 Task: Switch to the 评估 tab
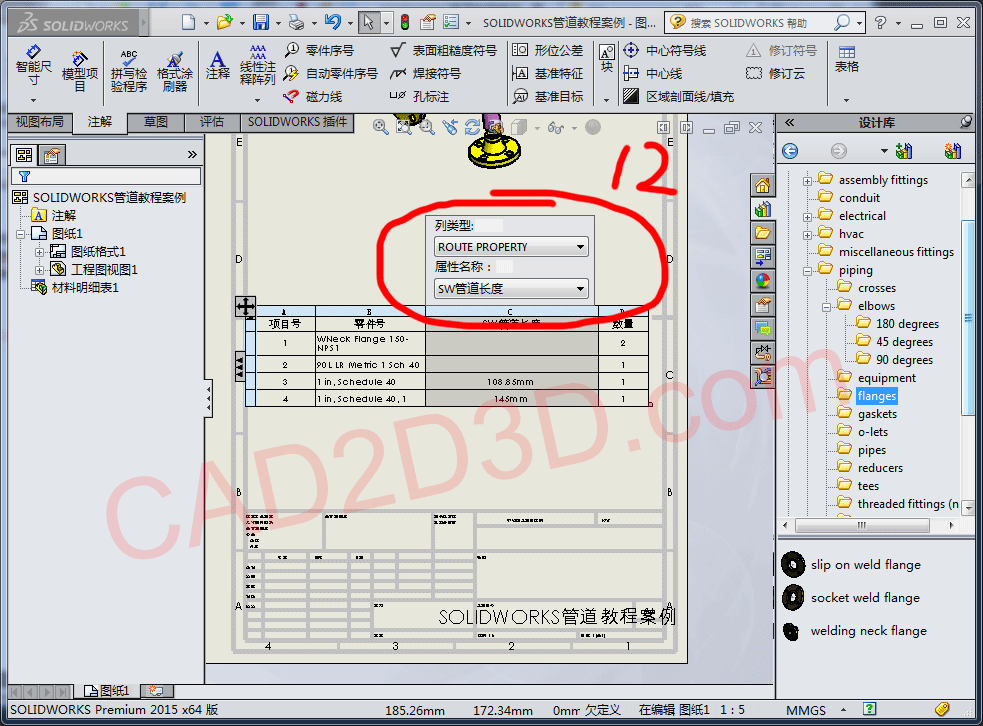[212, 122]
